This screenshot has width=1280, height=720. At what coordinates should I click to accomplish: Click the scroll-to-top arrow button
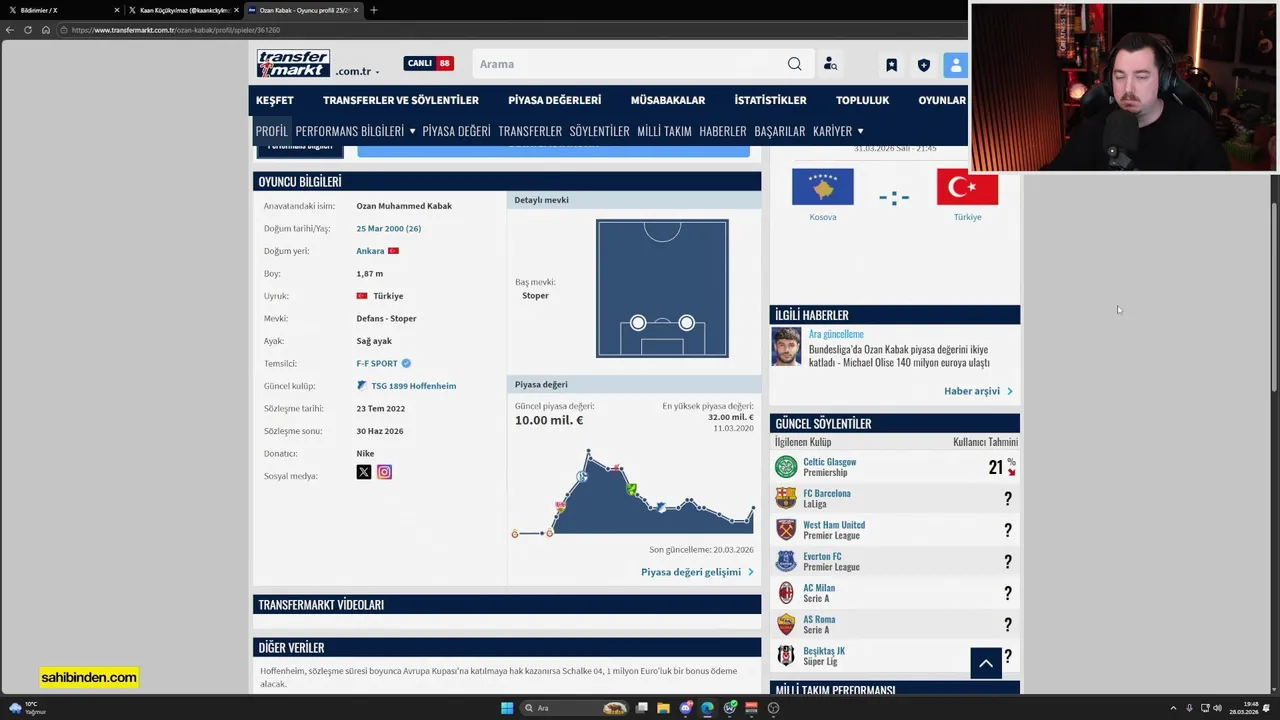point(986,663)
